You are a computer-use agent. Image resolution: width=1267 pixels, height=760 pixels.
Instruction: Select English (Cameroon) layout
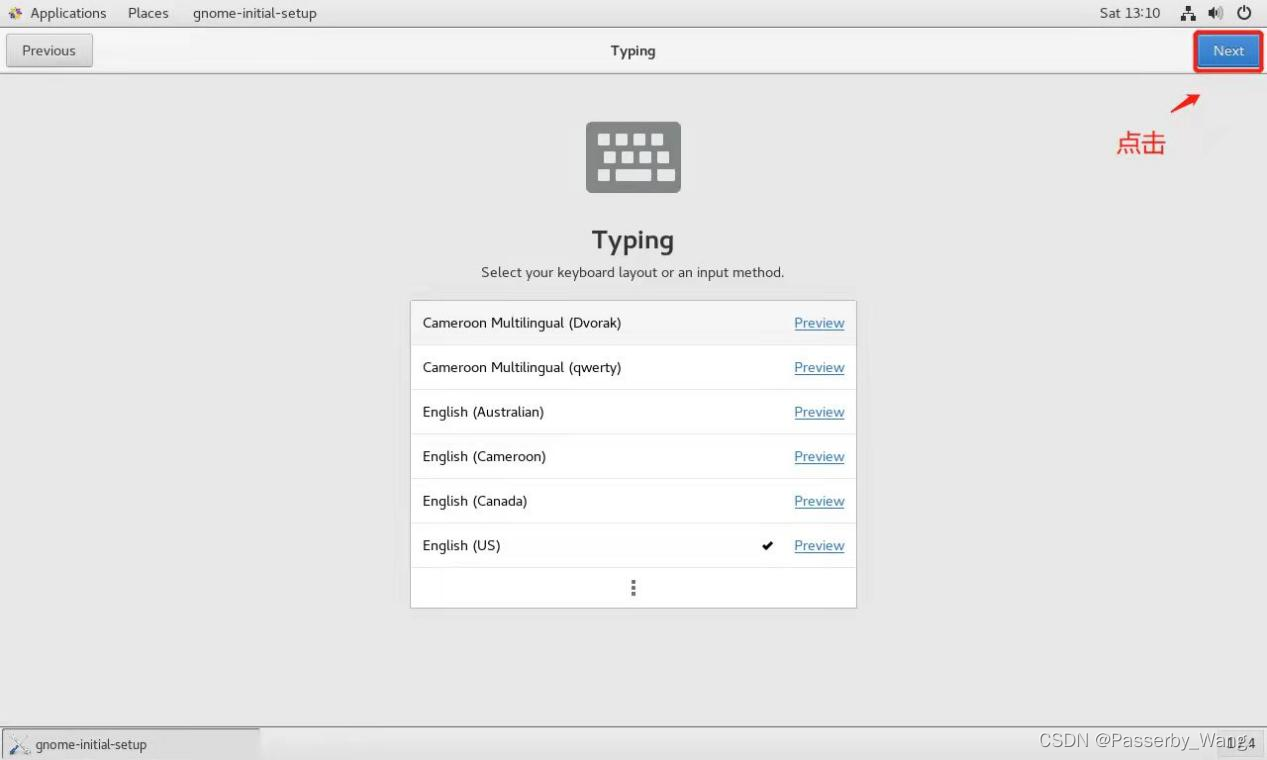[633, 456]
